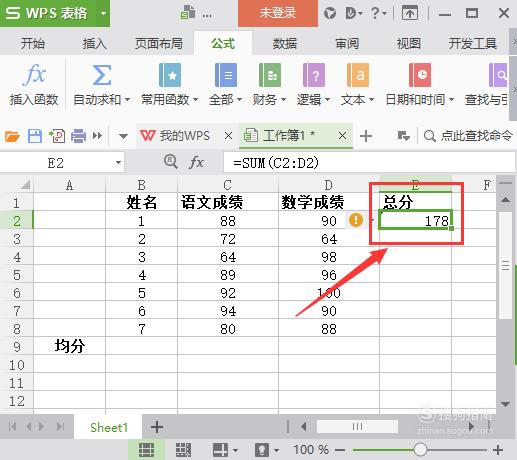517x460 pixels.
Task: Open the Common Functions star book icon
Action: coord(170,75)
